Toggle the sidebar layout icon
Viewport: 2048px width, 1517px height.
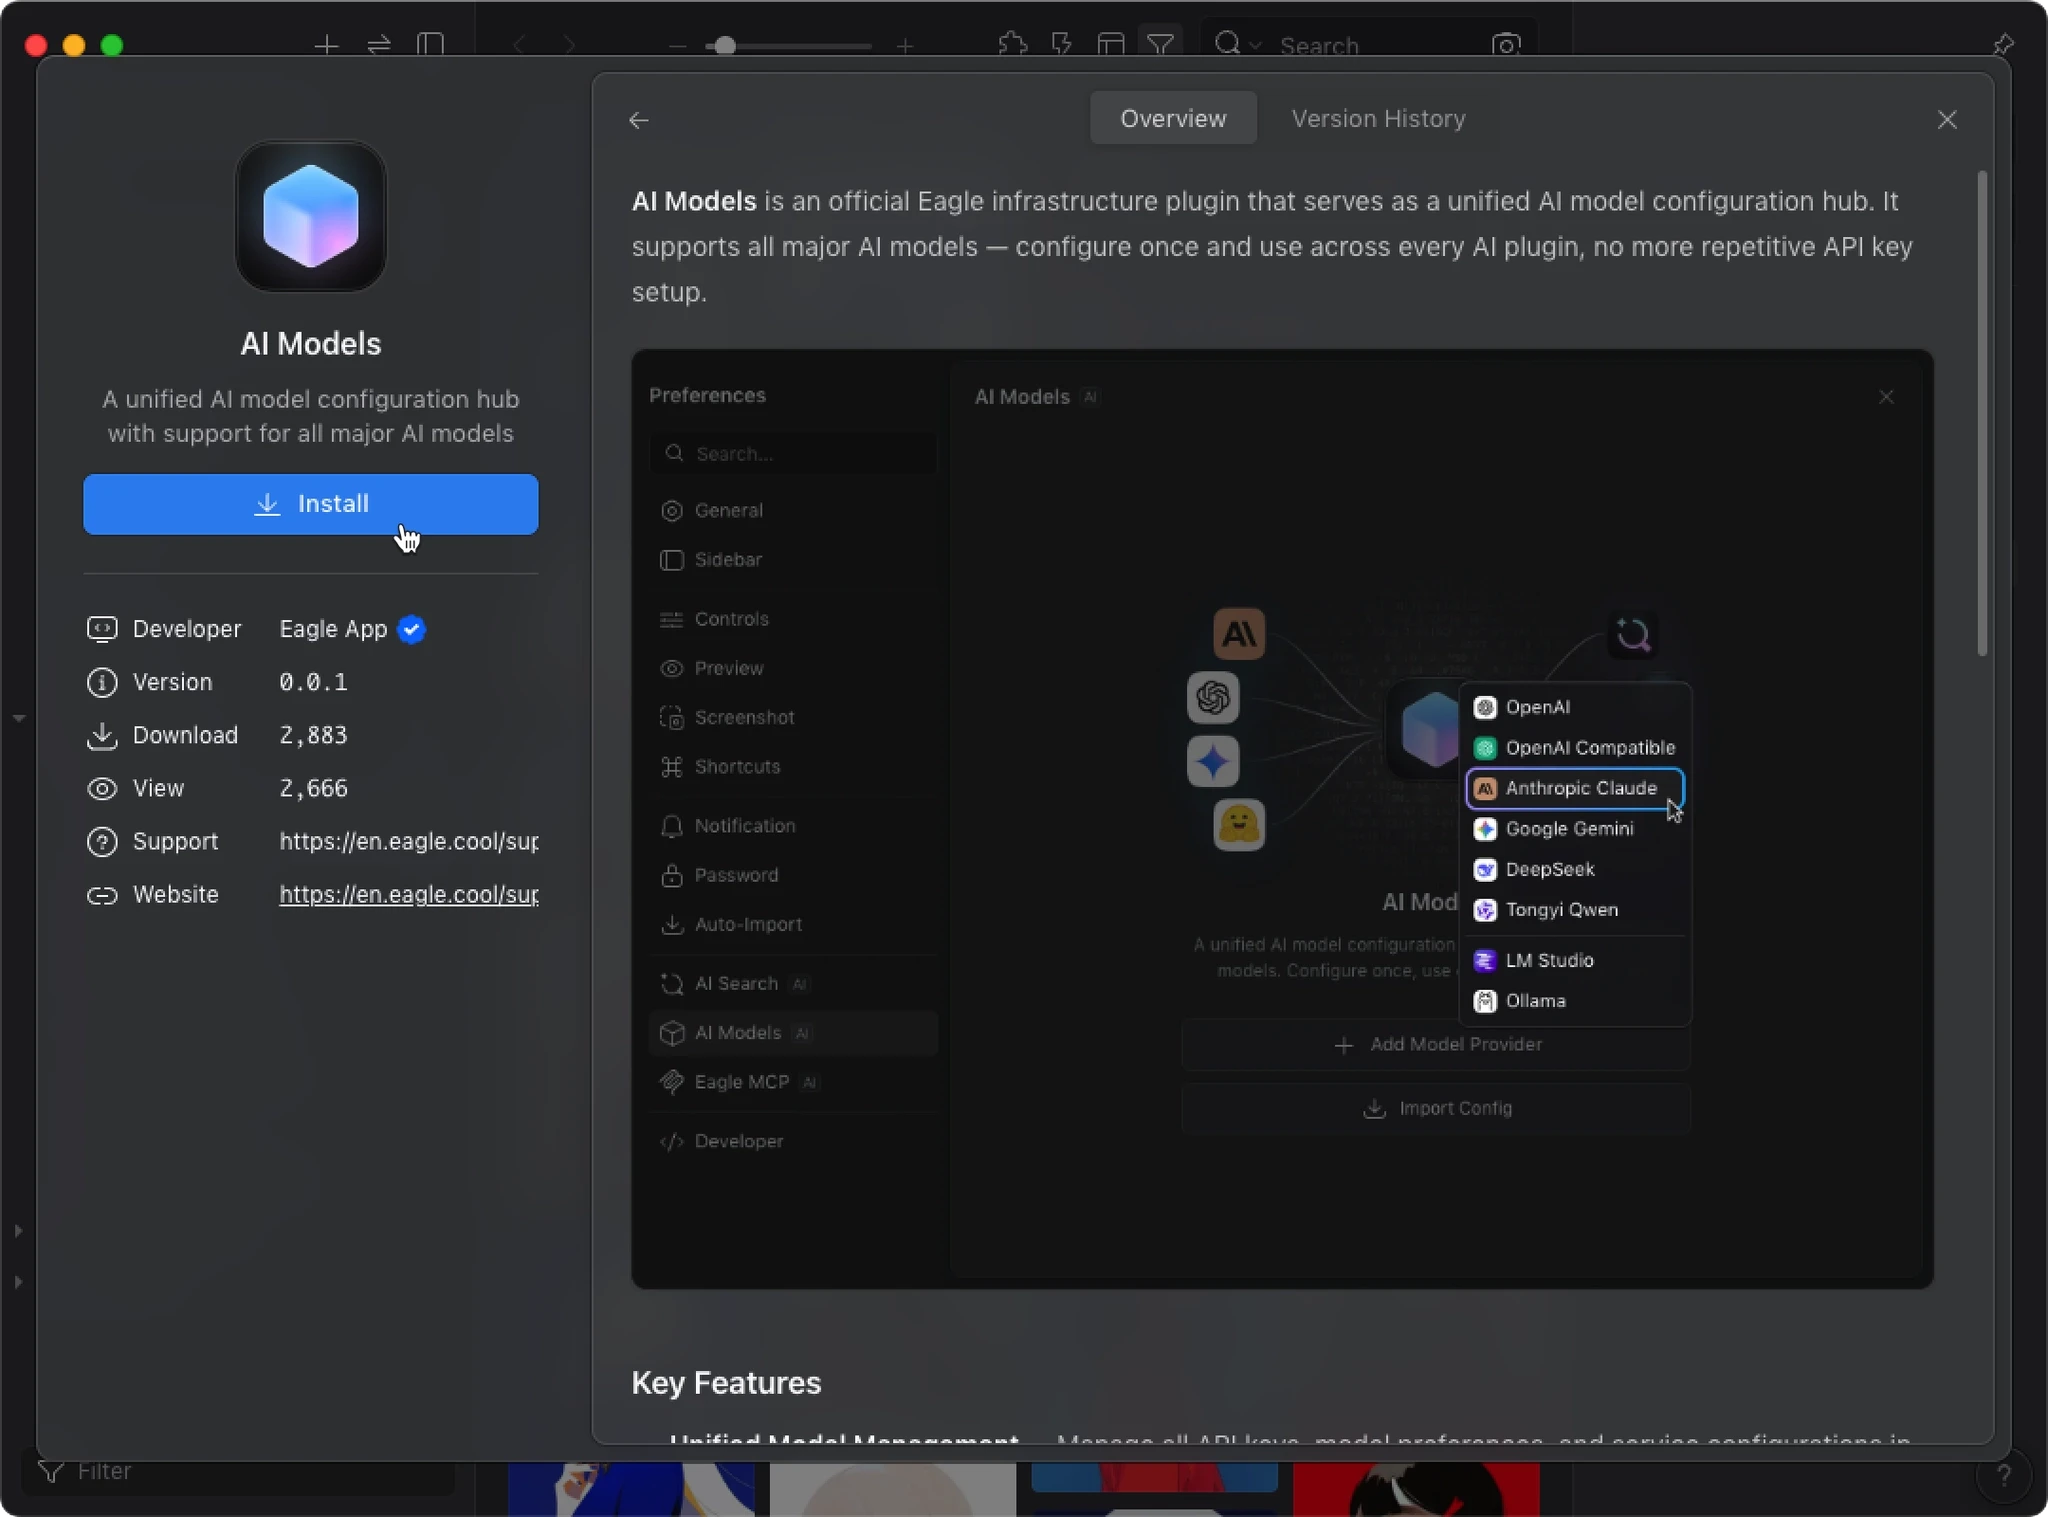click(430, 45)
